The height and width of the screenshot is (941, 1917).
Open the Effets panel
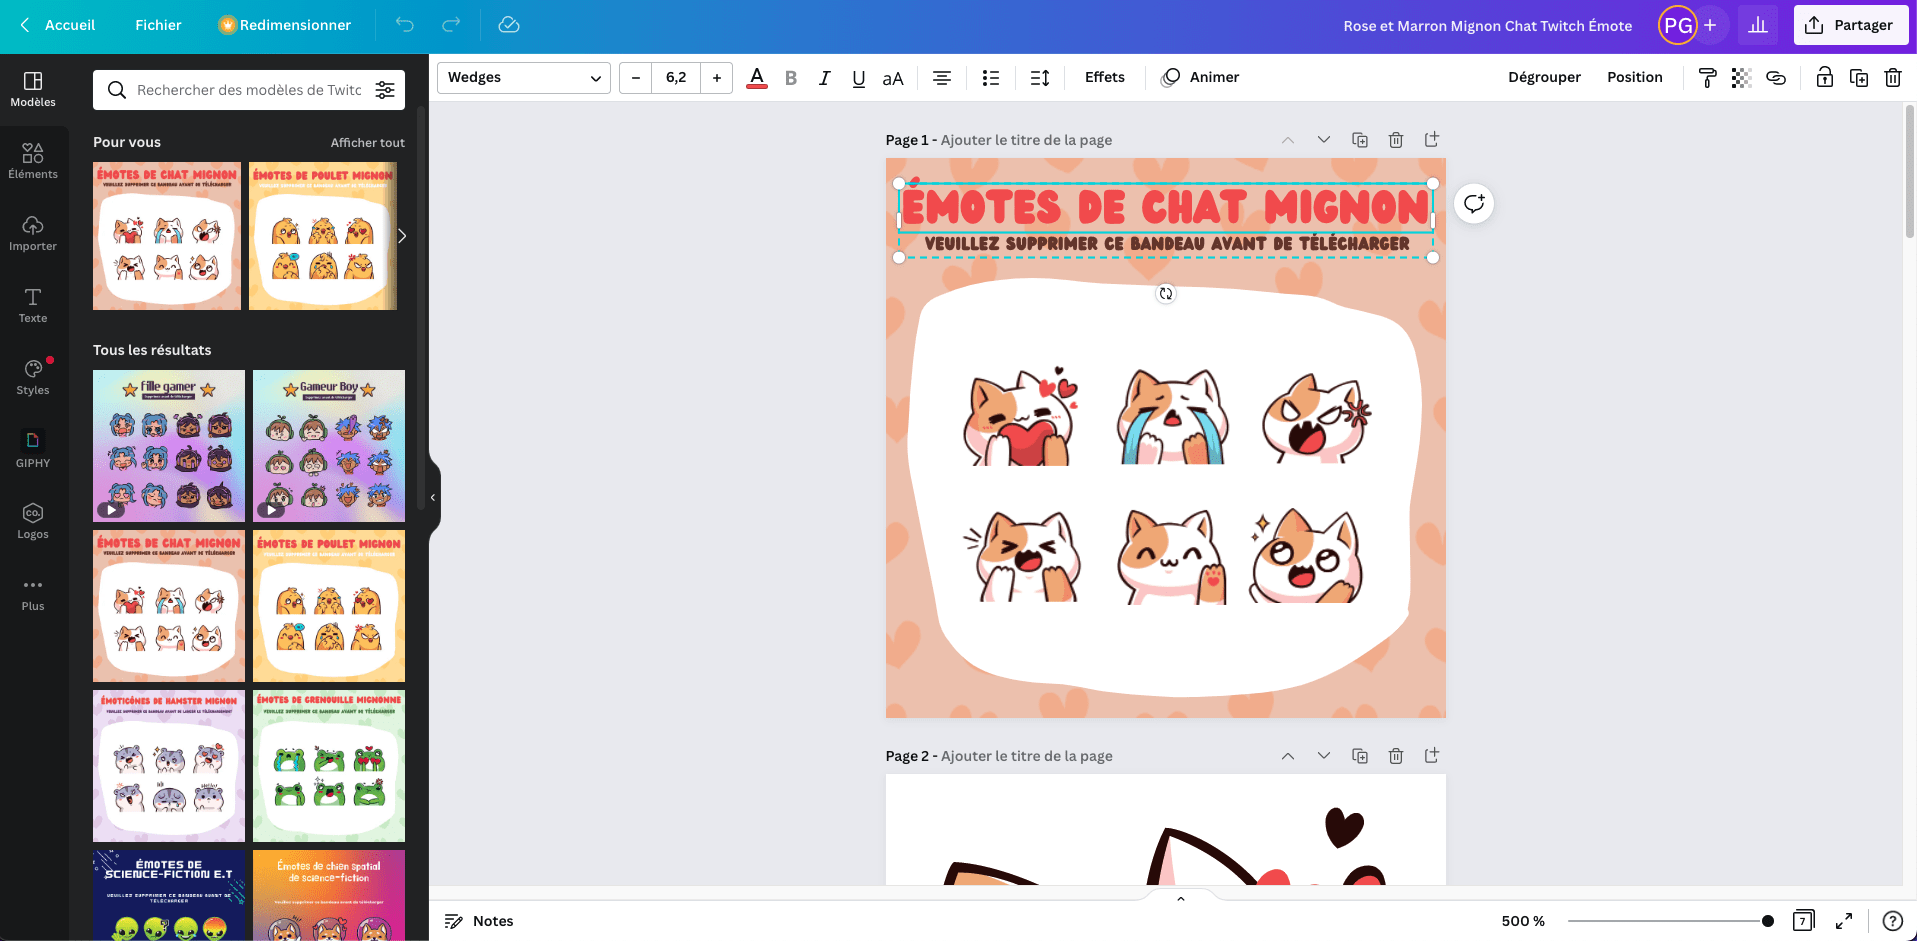(1104, 78)
